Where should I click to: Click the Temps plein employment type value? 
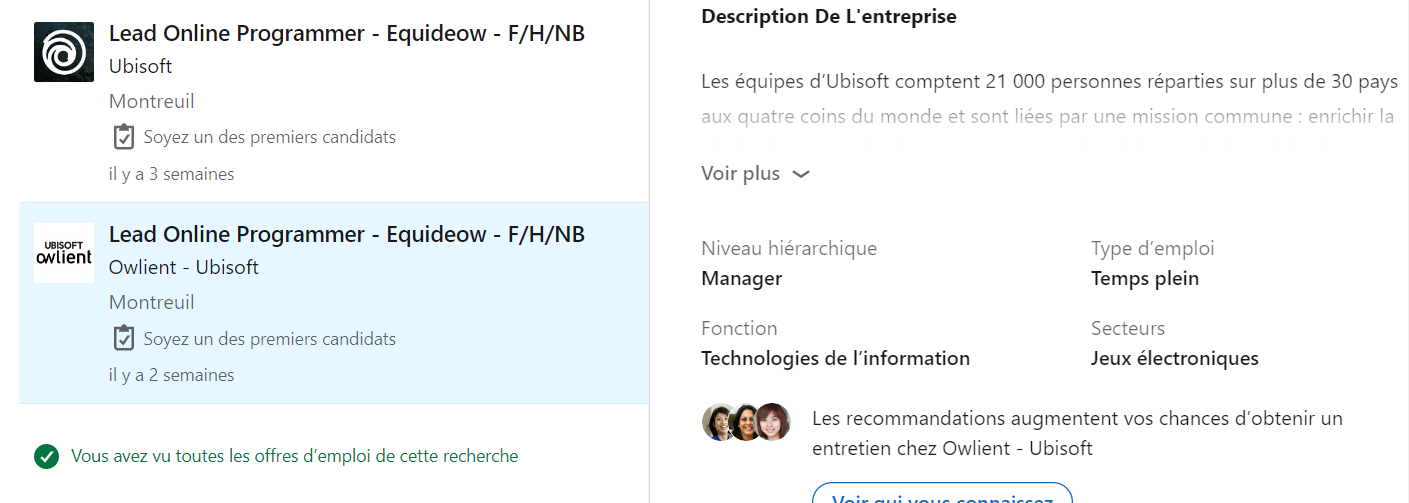tap(1144, 278)
